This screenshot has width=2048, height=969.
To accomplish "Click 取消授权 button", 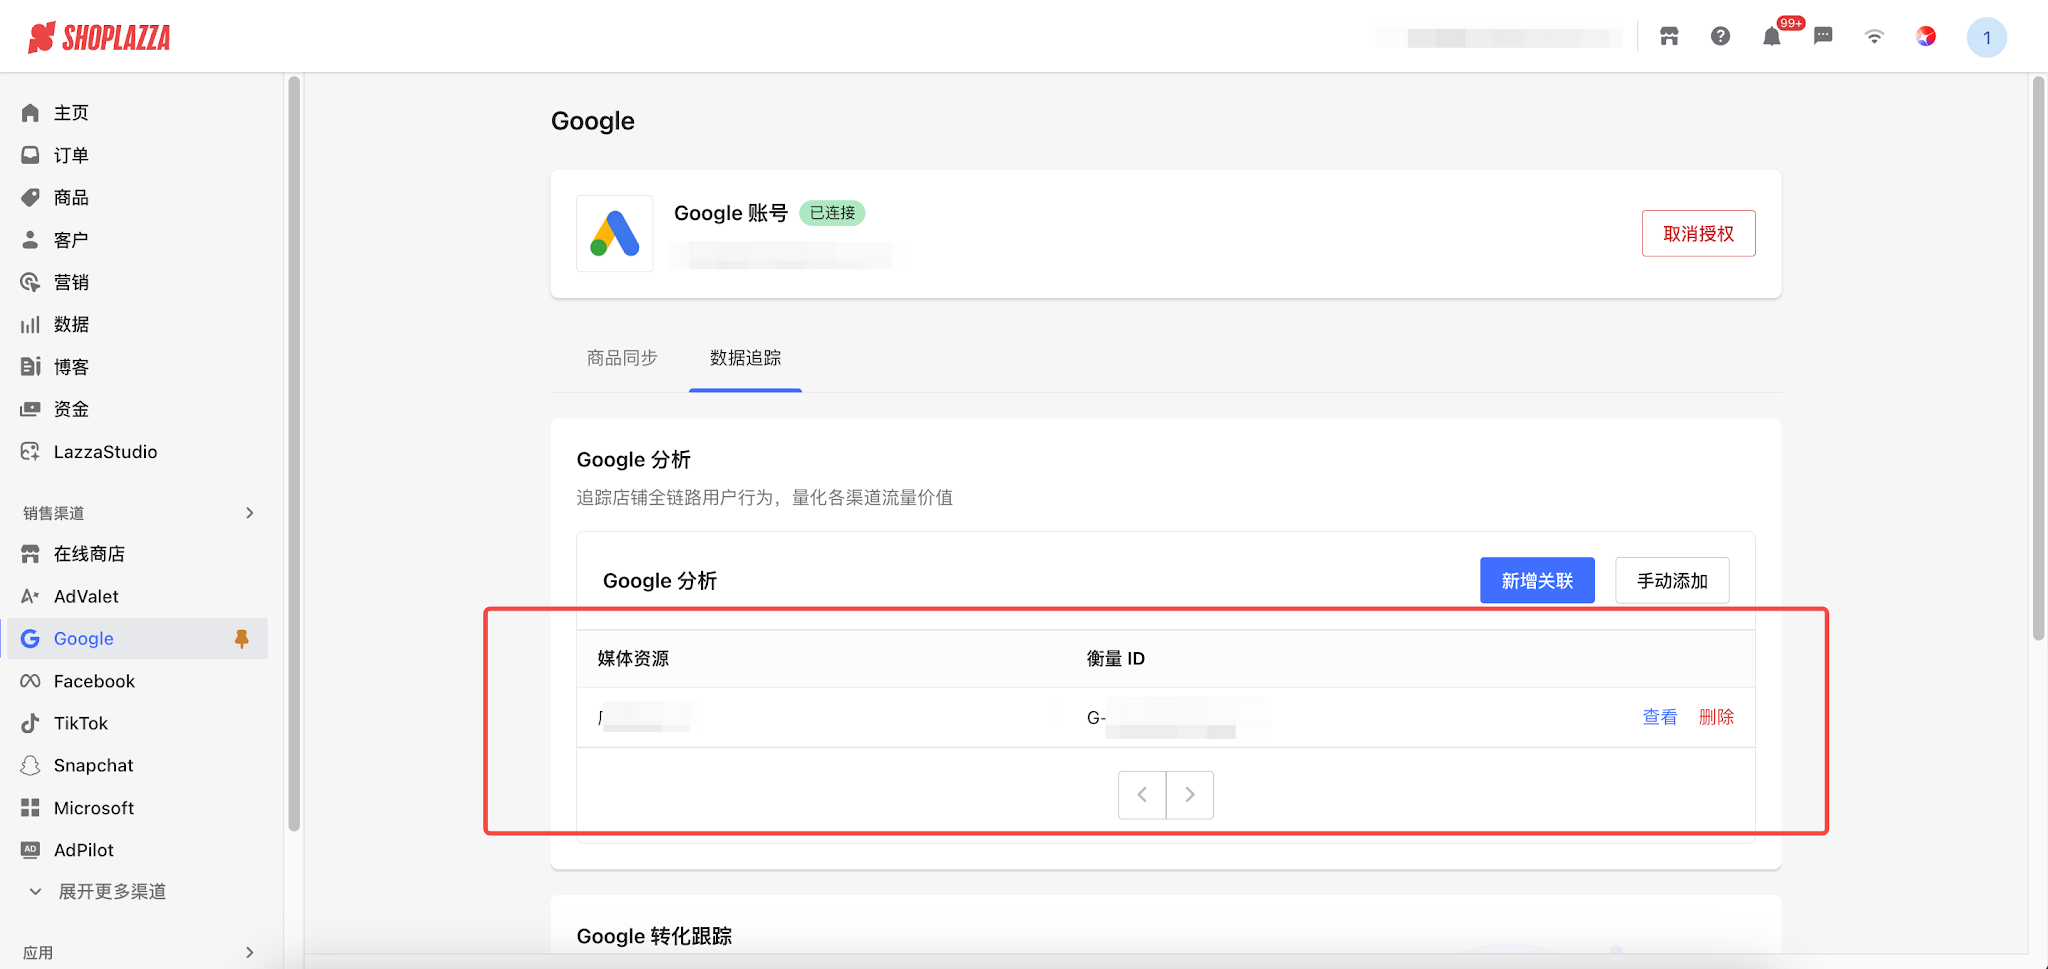I will (1698, 233).
